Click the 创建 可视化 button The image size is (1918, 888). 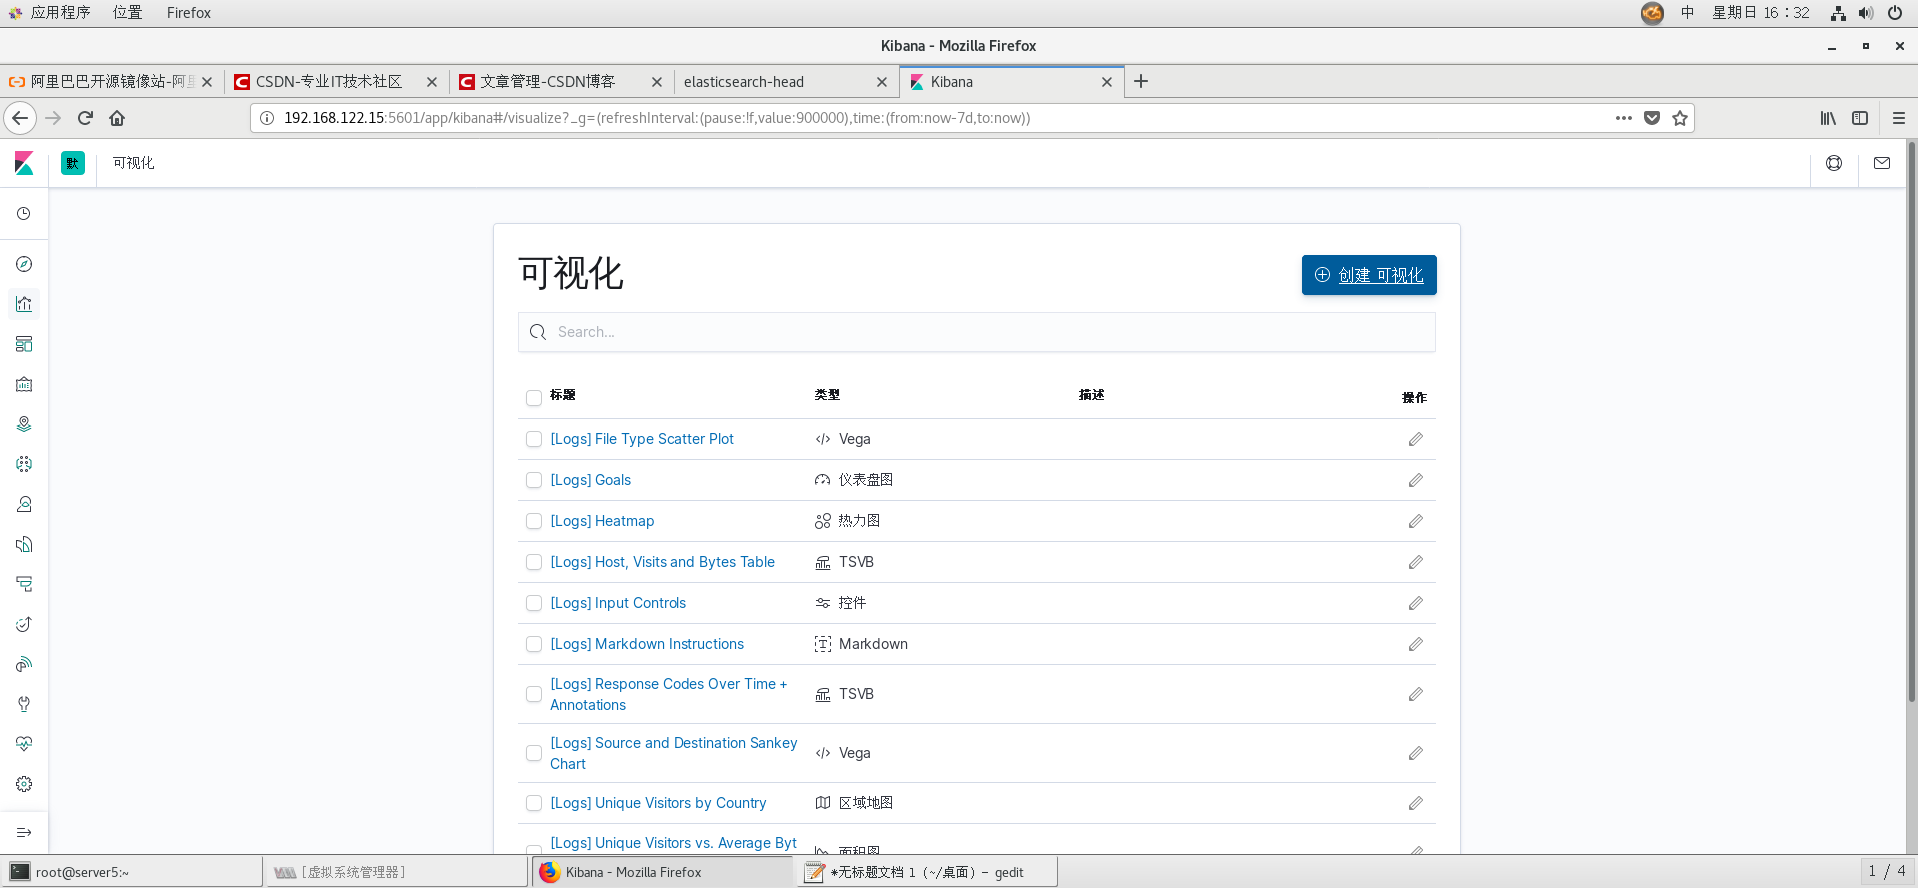(1369, 275)
